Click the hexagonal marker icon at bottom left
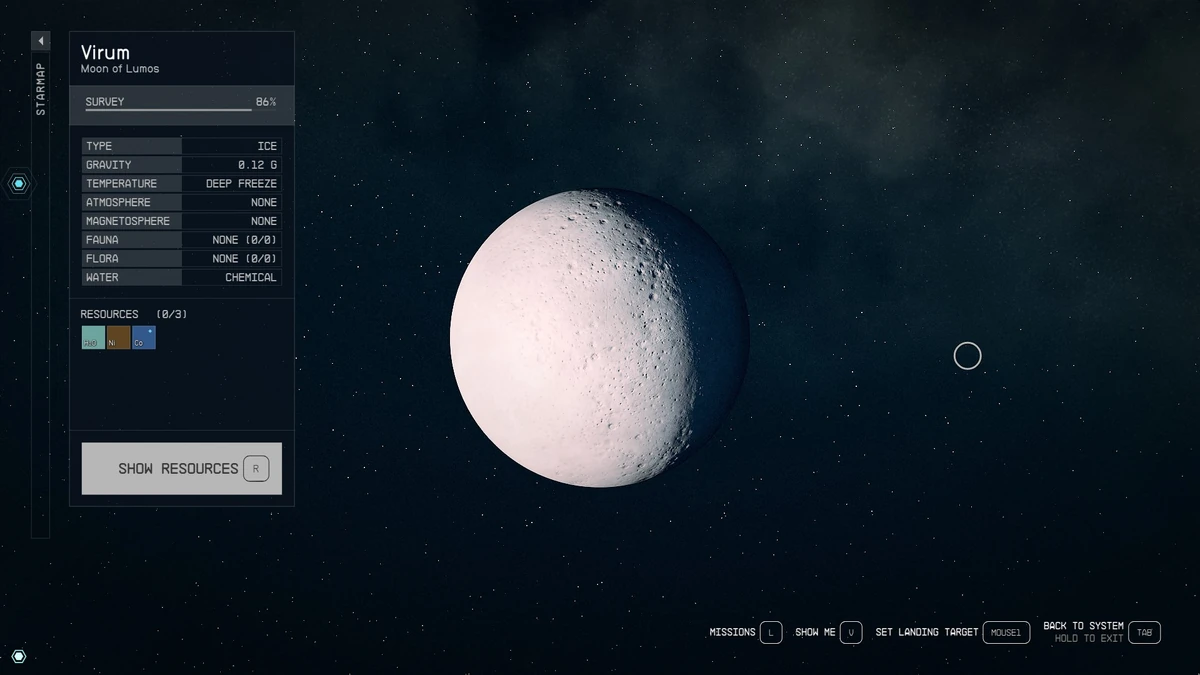 (x=18, y=655)
